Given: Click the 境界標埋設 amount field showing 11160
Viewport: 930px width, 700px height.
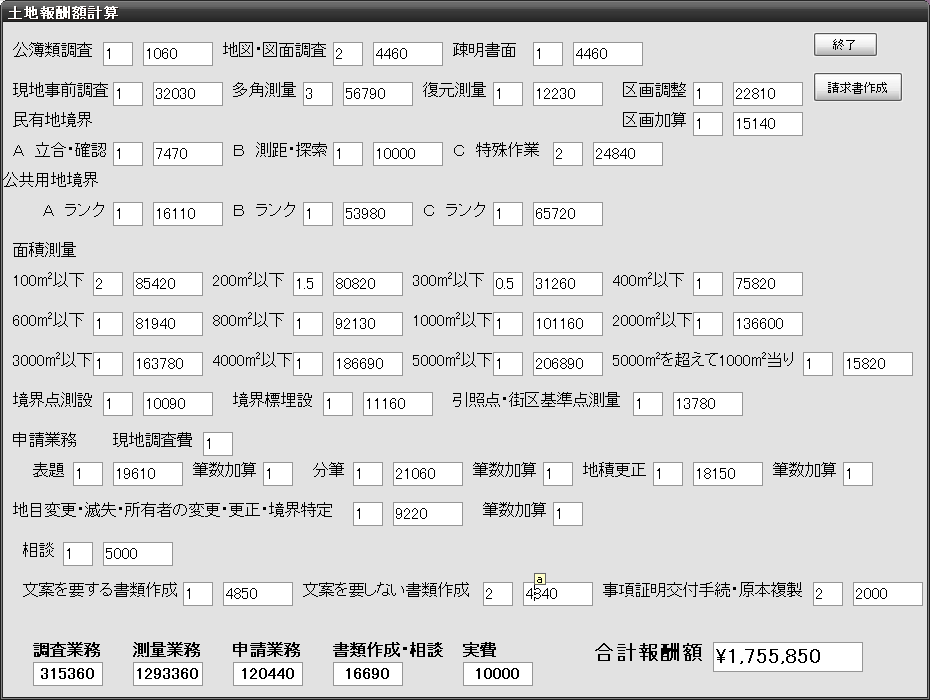Looking at the screenshot, I should pos(397,404).
